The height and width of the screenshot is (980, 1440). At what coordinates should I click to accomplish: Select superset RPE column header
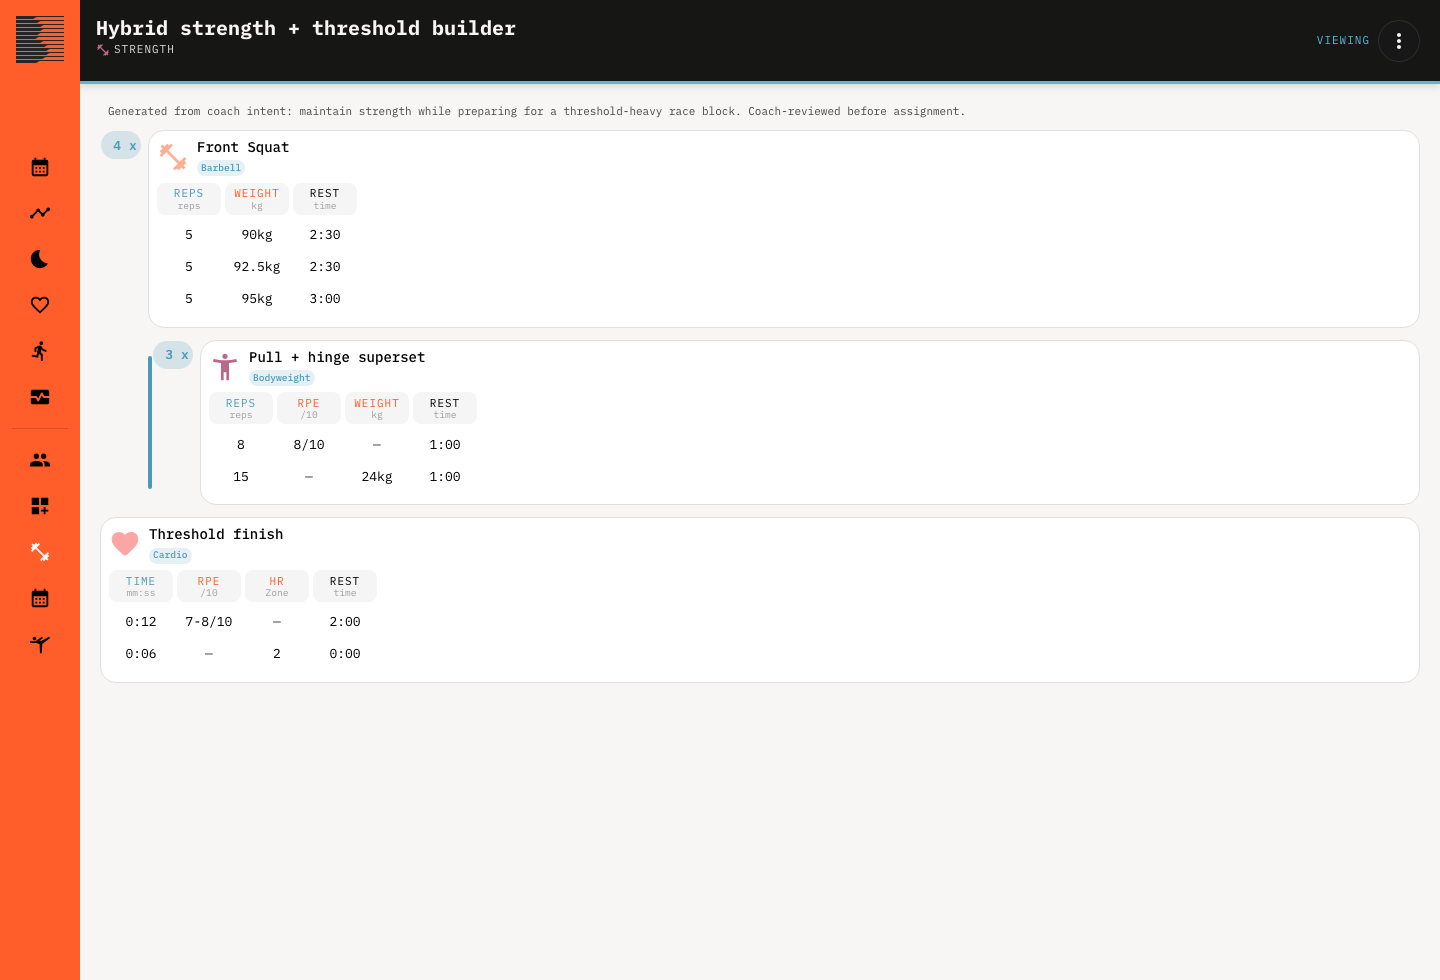[309, 408]
